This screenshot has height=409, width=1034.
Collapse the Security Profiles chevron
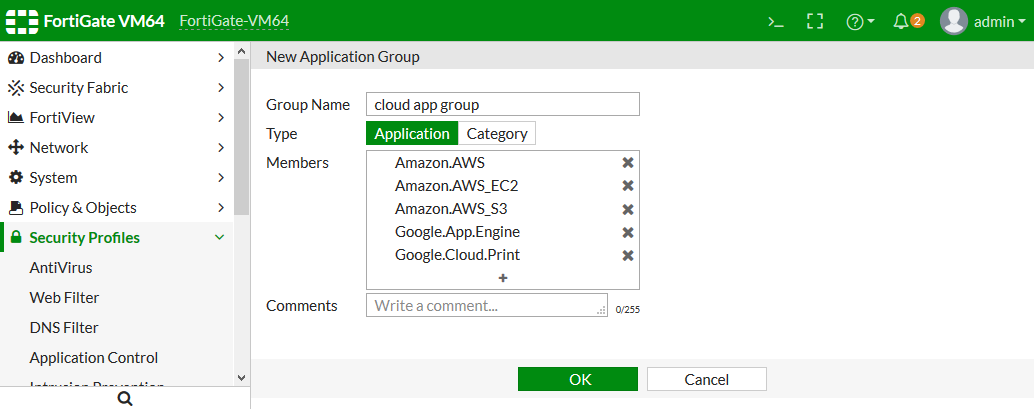(221, 237)
